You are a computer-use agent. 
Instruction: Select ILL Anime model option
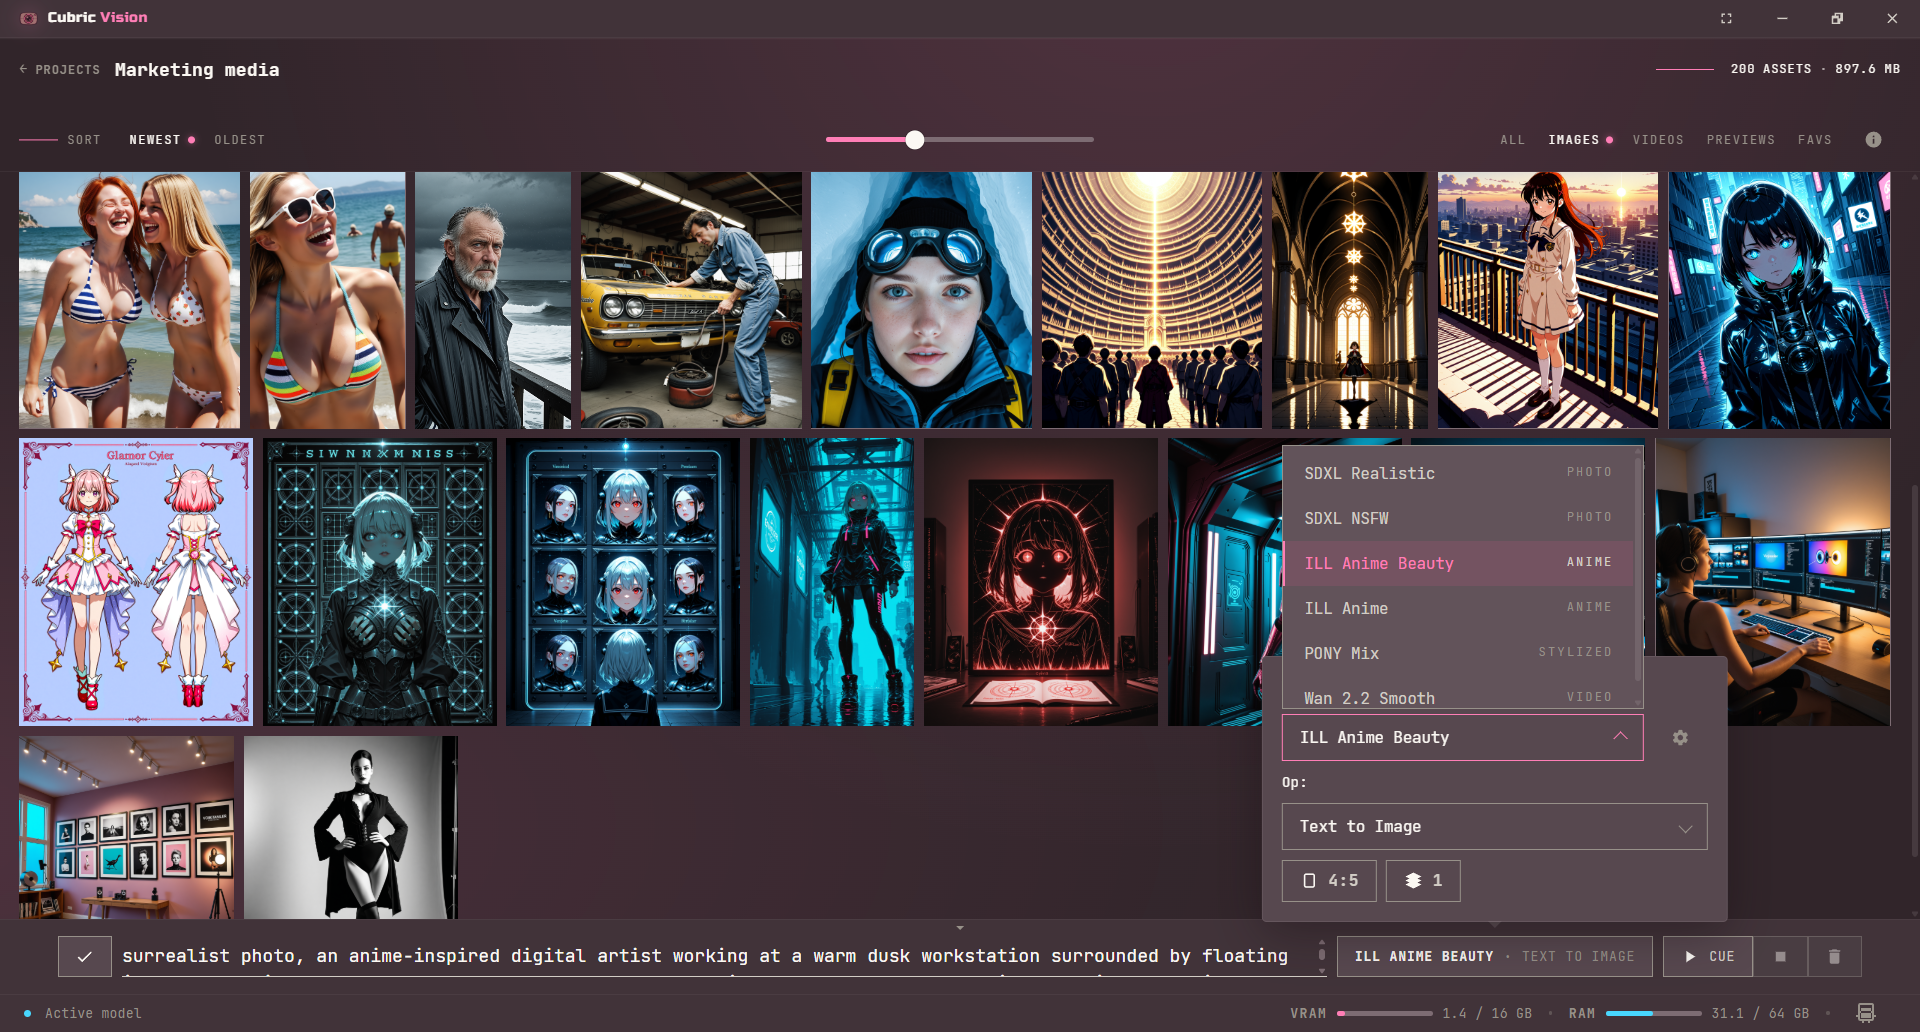click(x=1458, y=608)
